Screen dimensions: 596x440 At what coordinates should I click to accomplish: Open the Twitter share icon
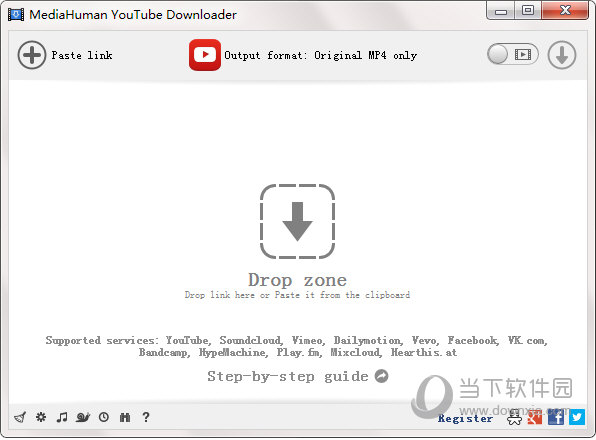tap(577, 417)
